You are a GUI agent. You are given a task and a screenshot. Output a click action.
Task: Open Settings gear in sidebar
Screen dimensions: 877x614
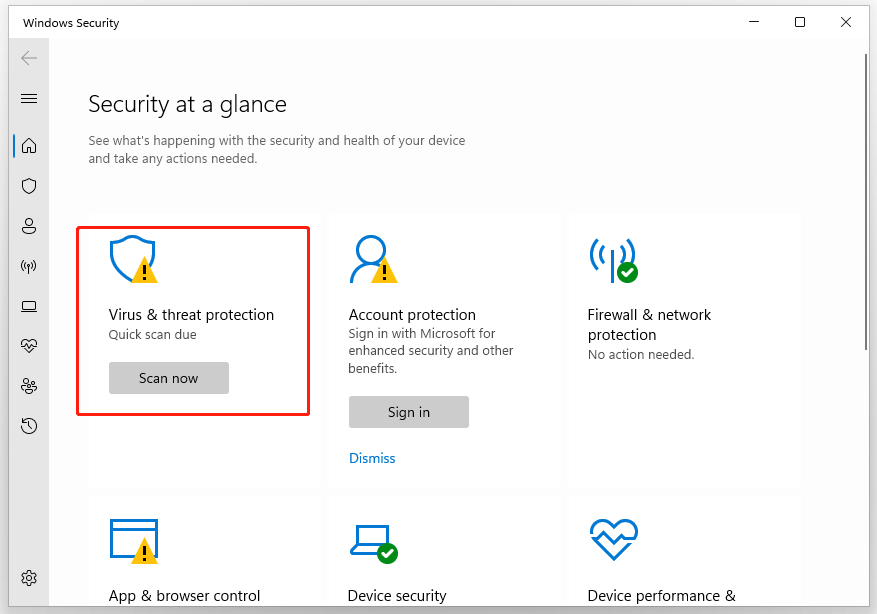click(29, 578)
